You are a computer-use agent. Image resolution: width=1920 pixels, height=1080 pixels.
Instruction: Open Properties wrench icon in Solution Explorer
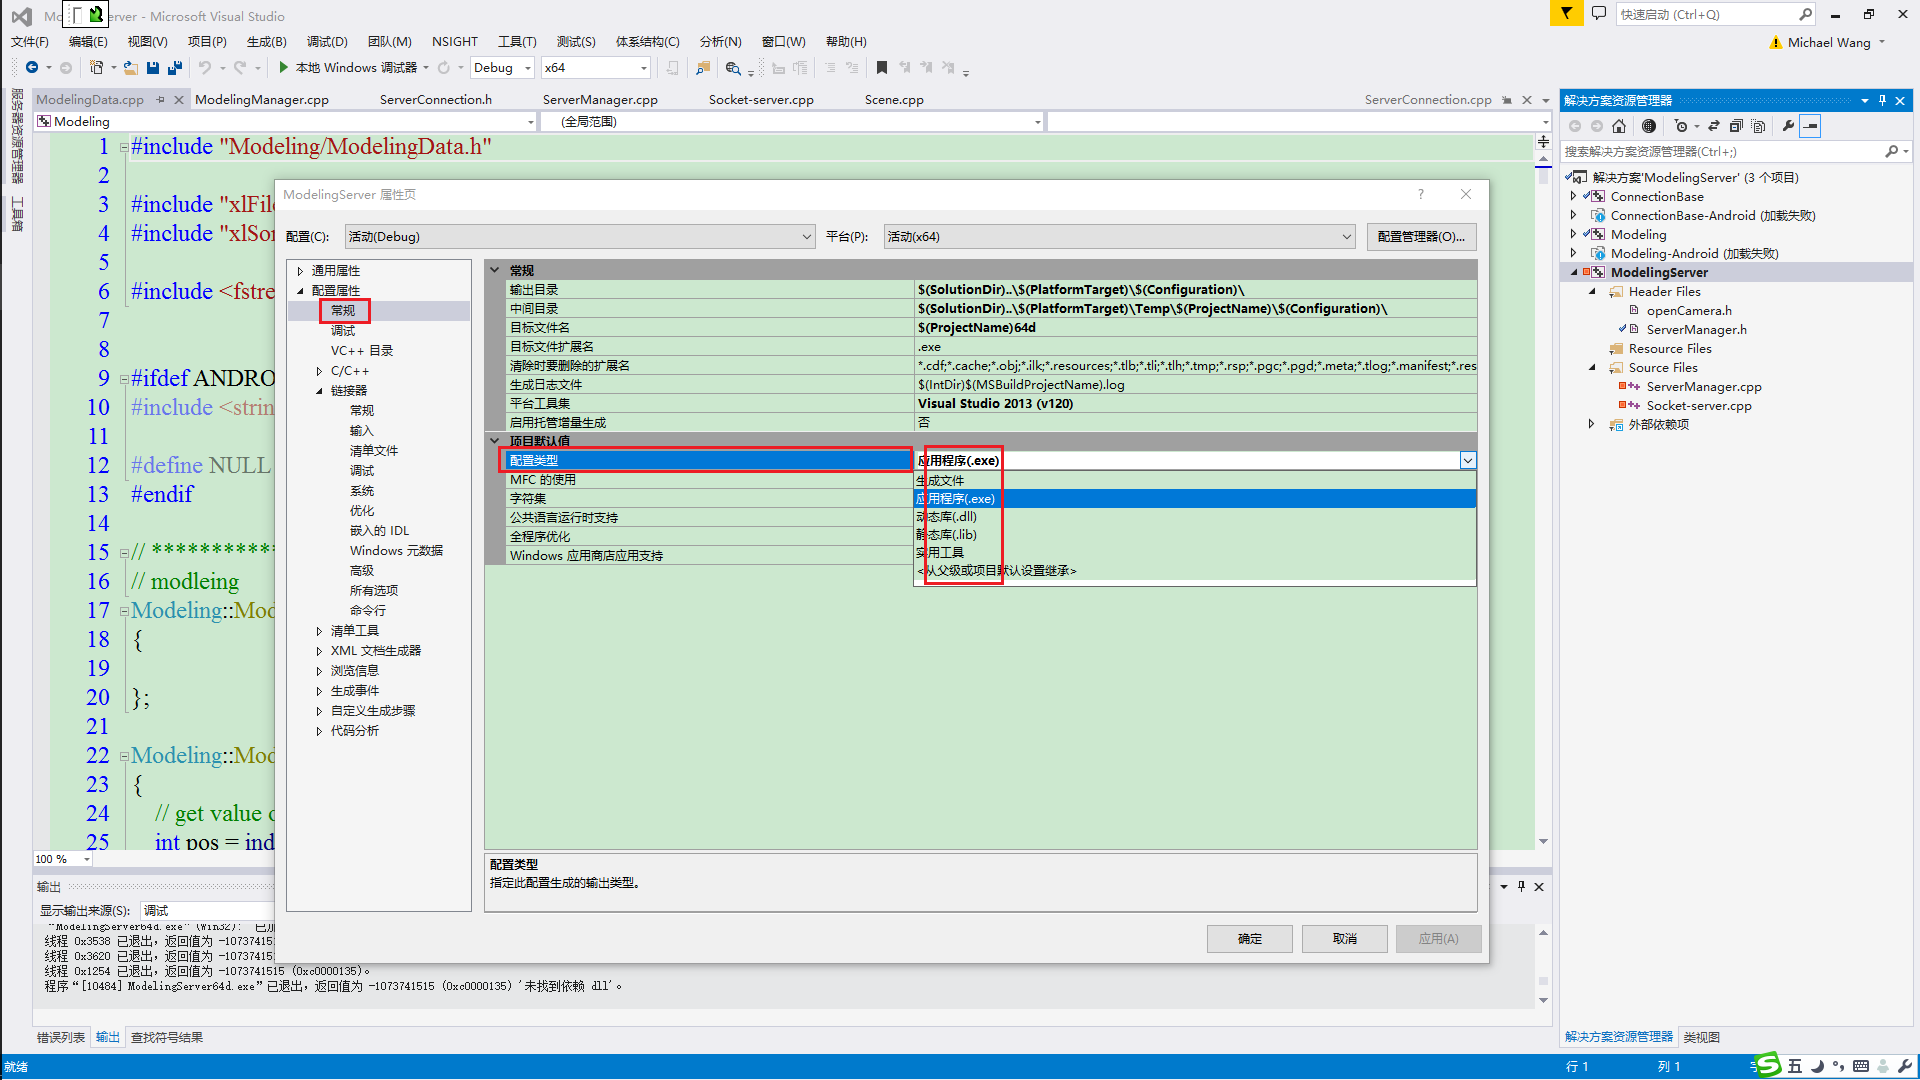(x=1788, y=126)
